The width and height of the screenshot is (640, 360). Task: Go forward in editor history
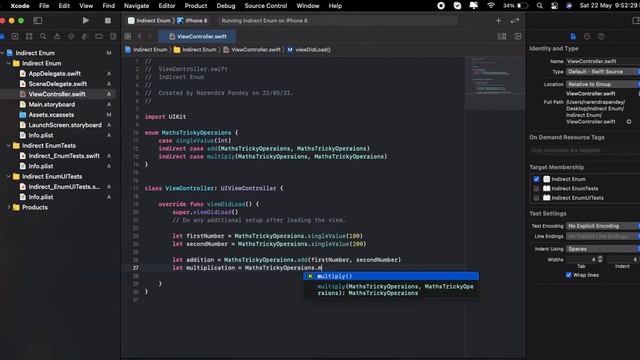tap(149, 36)
